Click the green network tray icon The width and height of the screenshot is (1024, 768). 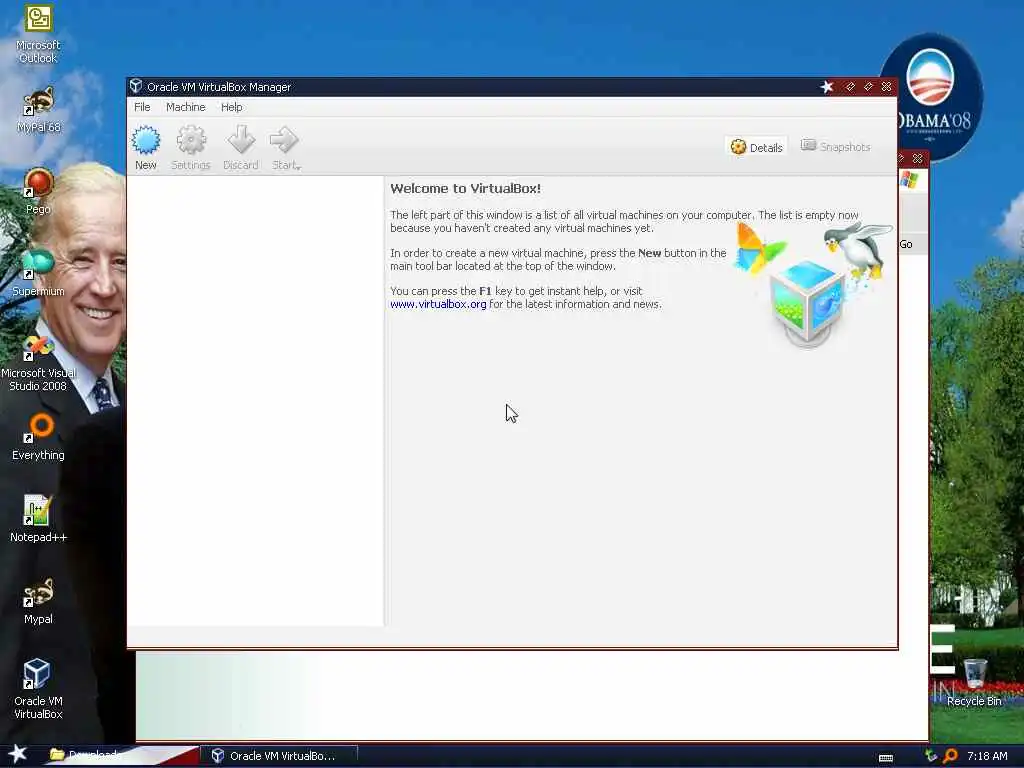[931, 756]
